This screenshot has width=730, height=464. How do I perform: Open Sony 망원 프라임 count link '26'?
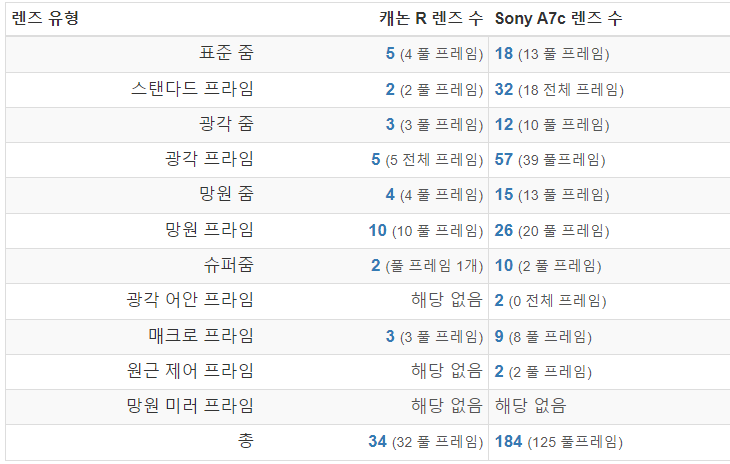pyautogui.click(x=504, y=230)
